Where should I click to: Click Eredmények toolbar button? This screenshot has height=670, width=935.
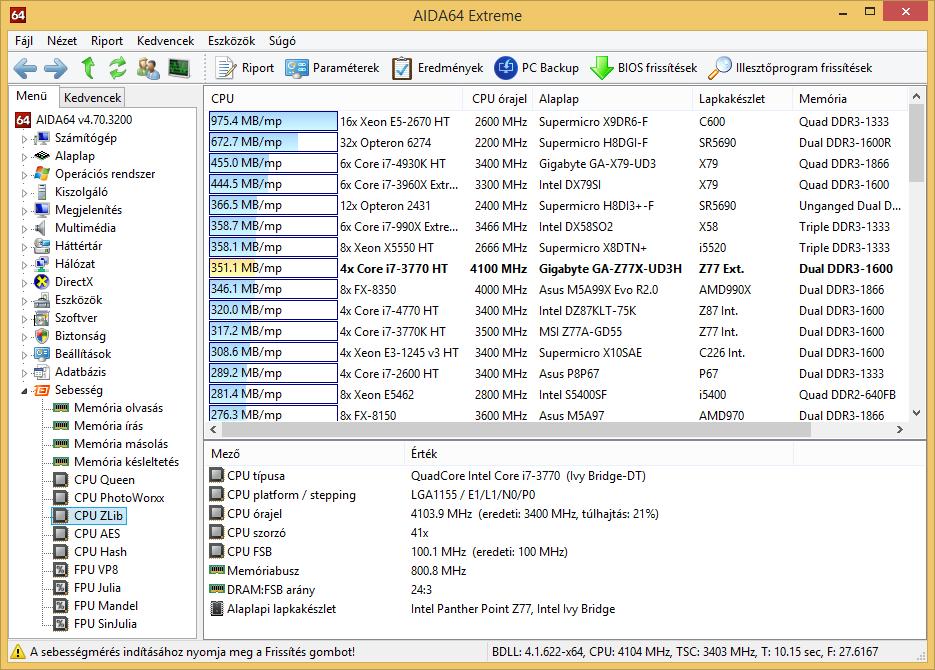[438, 68]
